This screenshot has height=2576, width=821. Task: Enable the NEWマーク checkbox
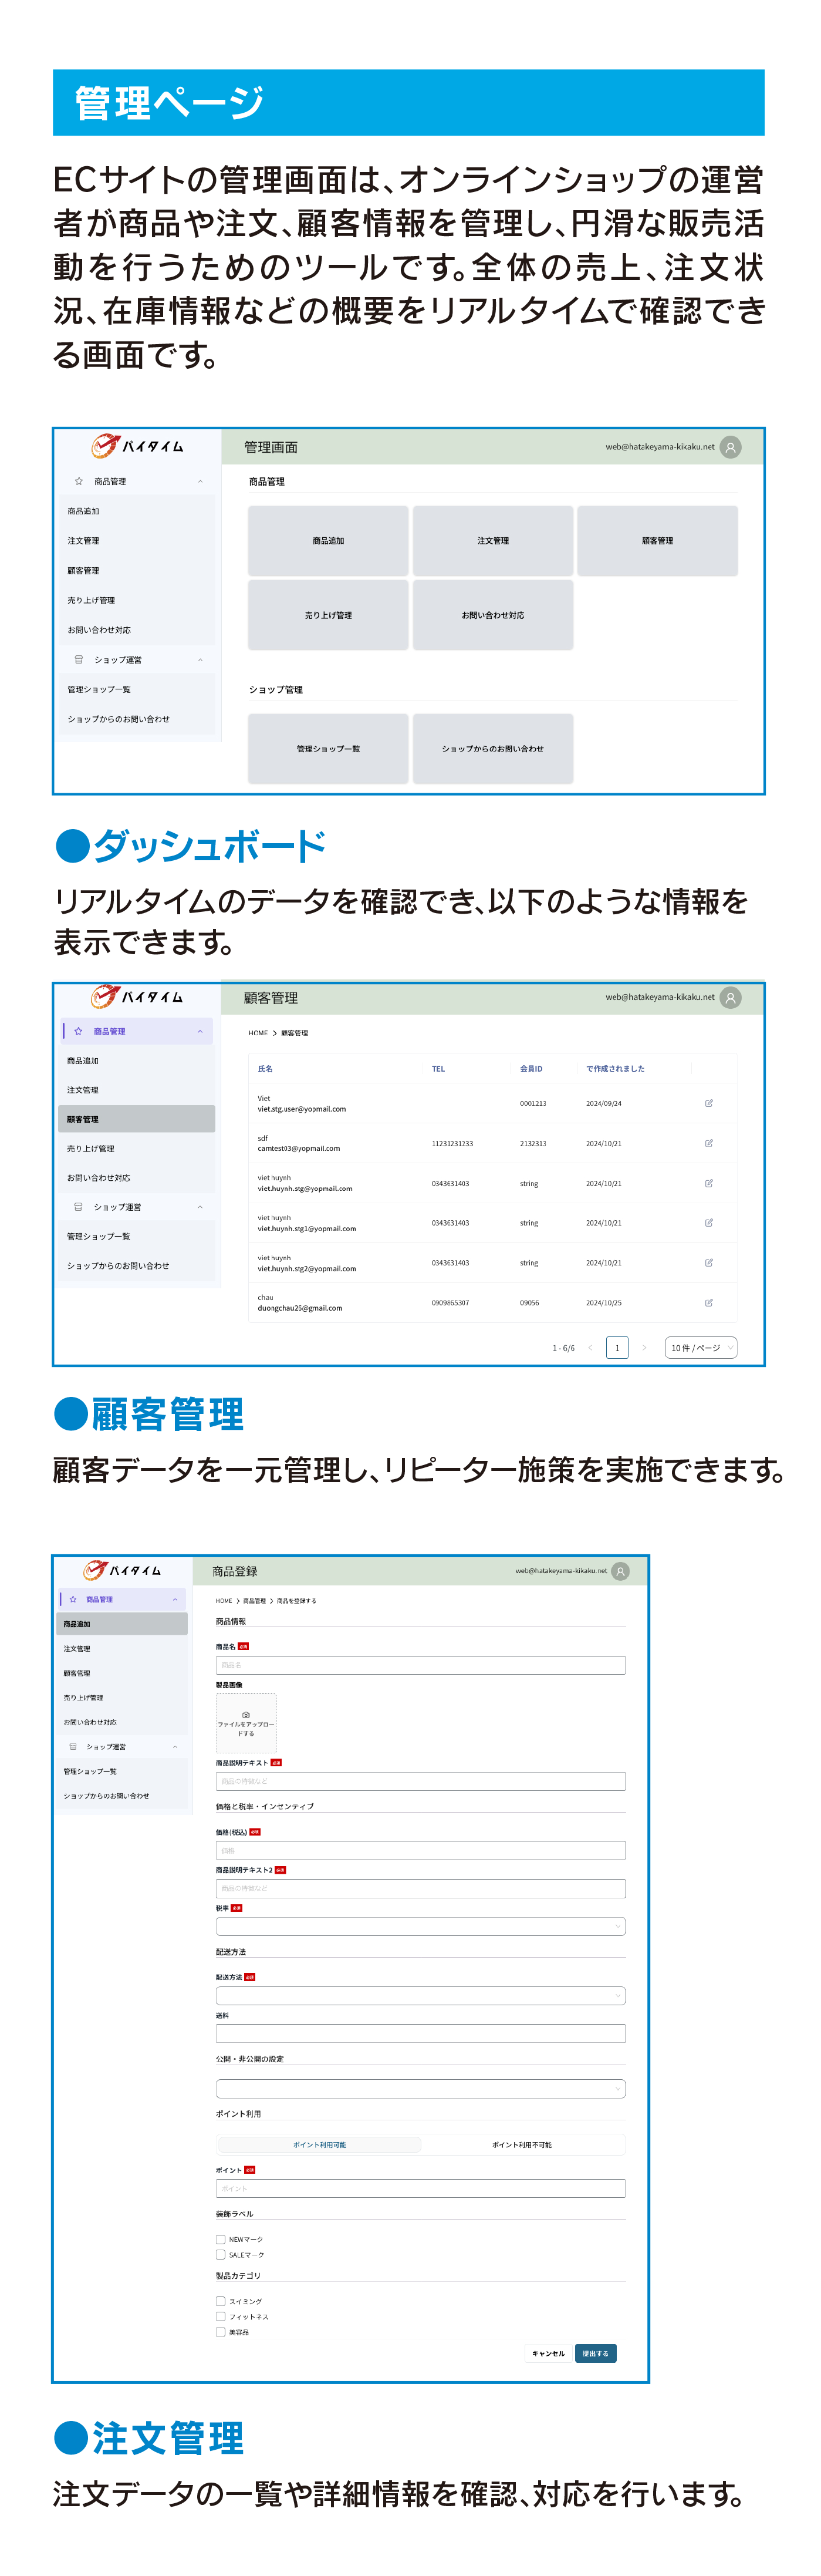tap(221, 2239)
